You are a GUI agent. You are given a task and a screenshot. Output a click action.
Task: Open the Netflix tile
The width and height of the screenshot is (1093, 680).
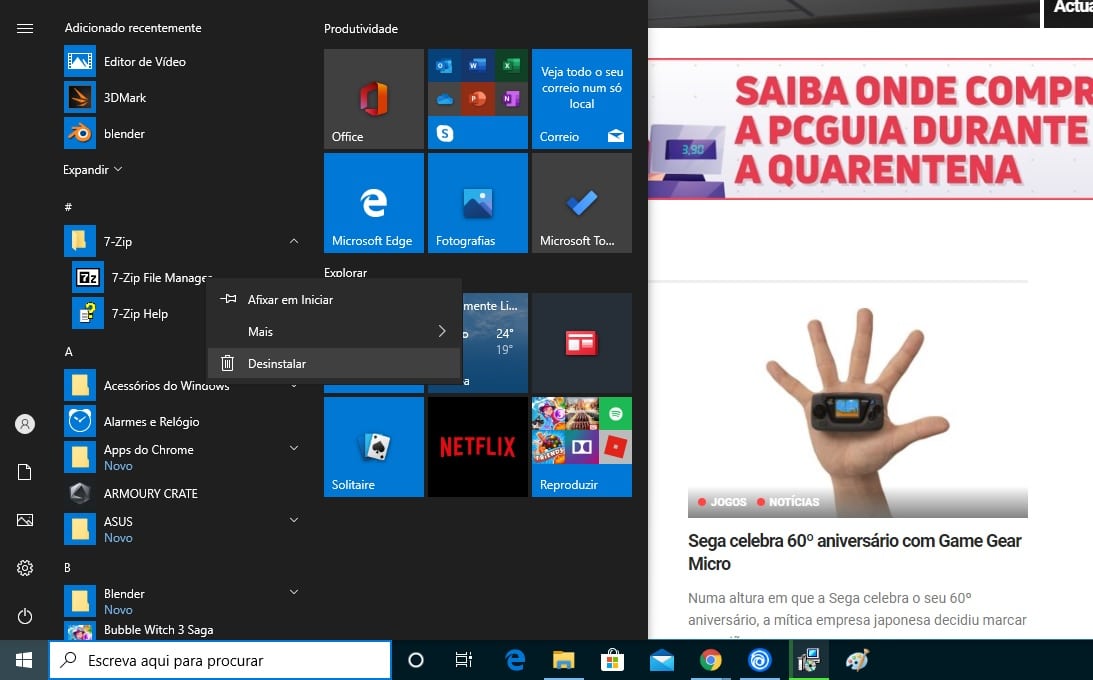point(477,447)
